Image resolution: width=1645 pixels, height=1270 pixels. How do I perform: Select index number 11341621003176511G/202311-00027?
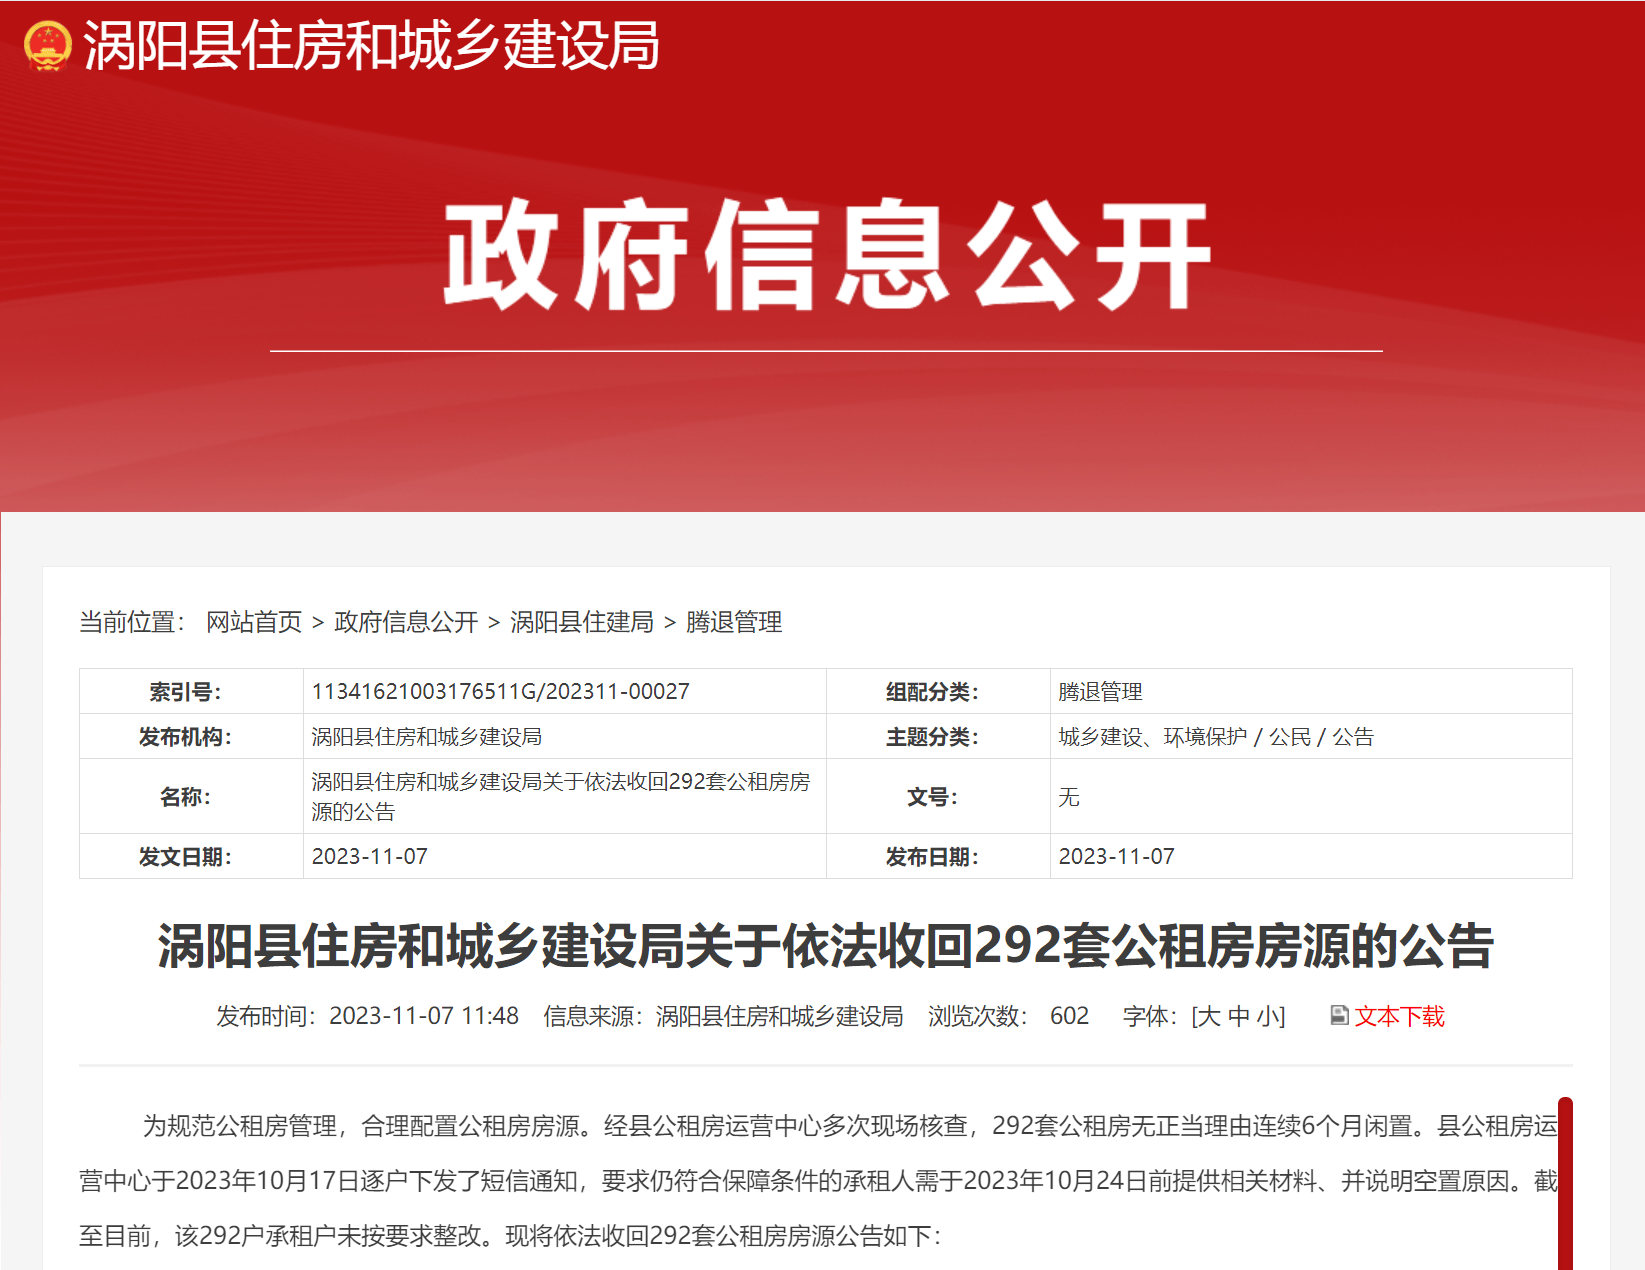501,691
